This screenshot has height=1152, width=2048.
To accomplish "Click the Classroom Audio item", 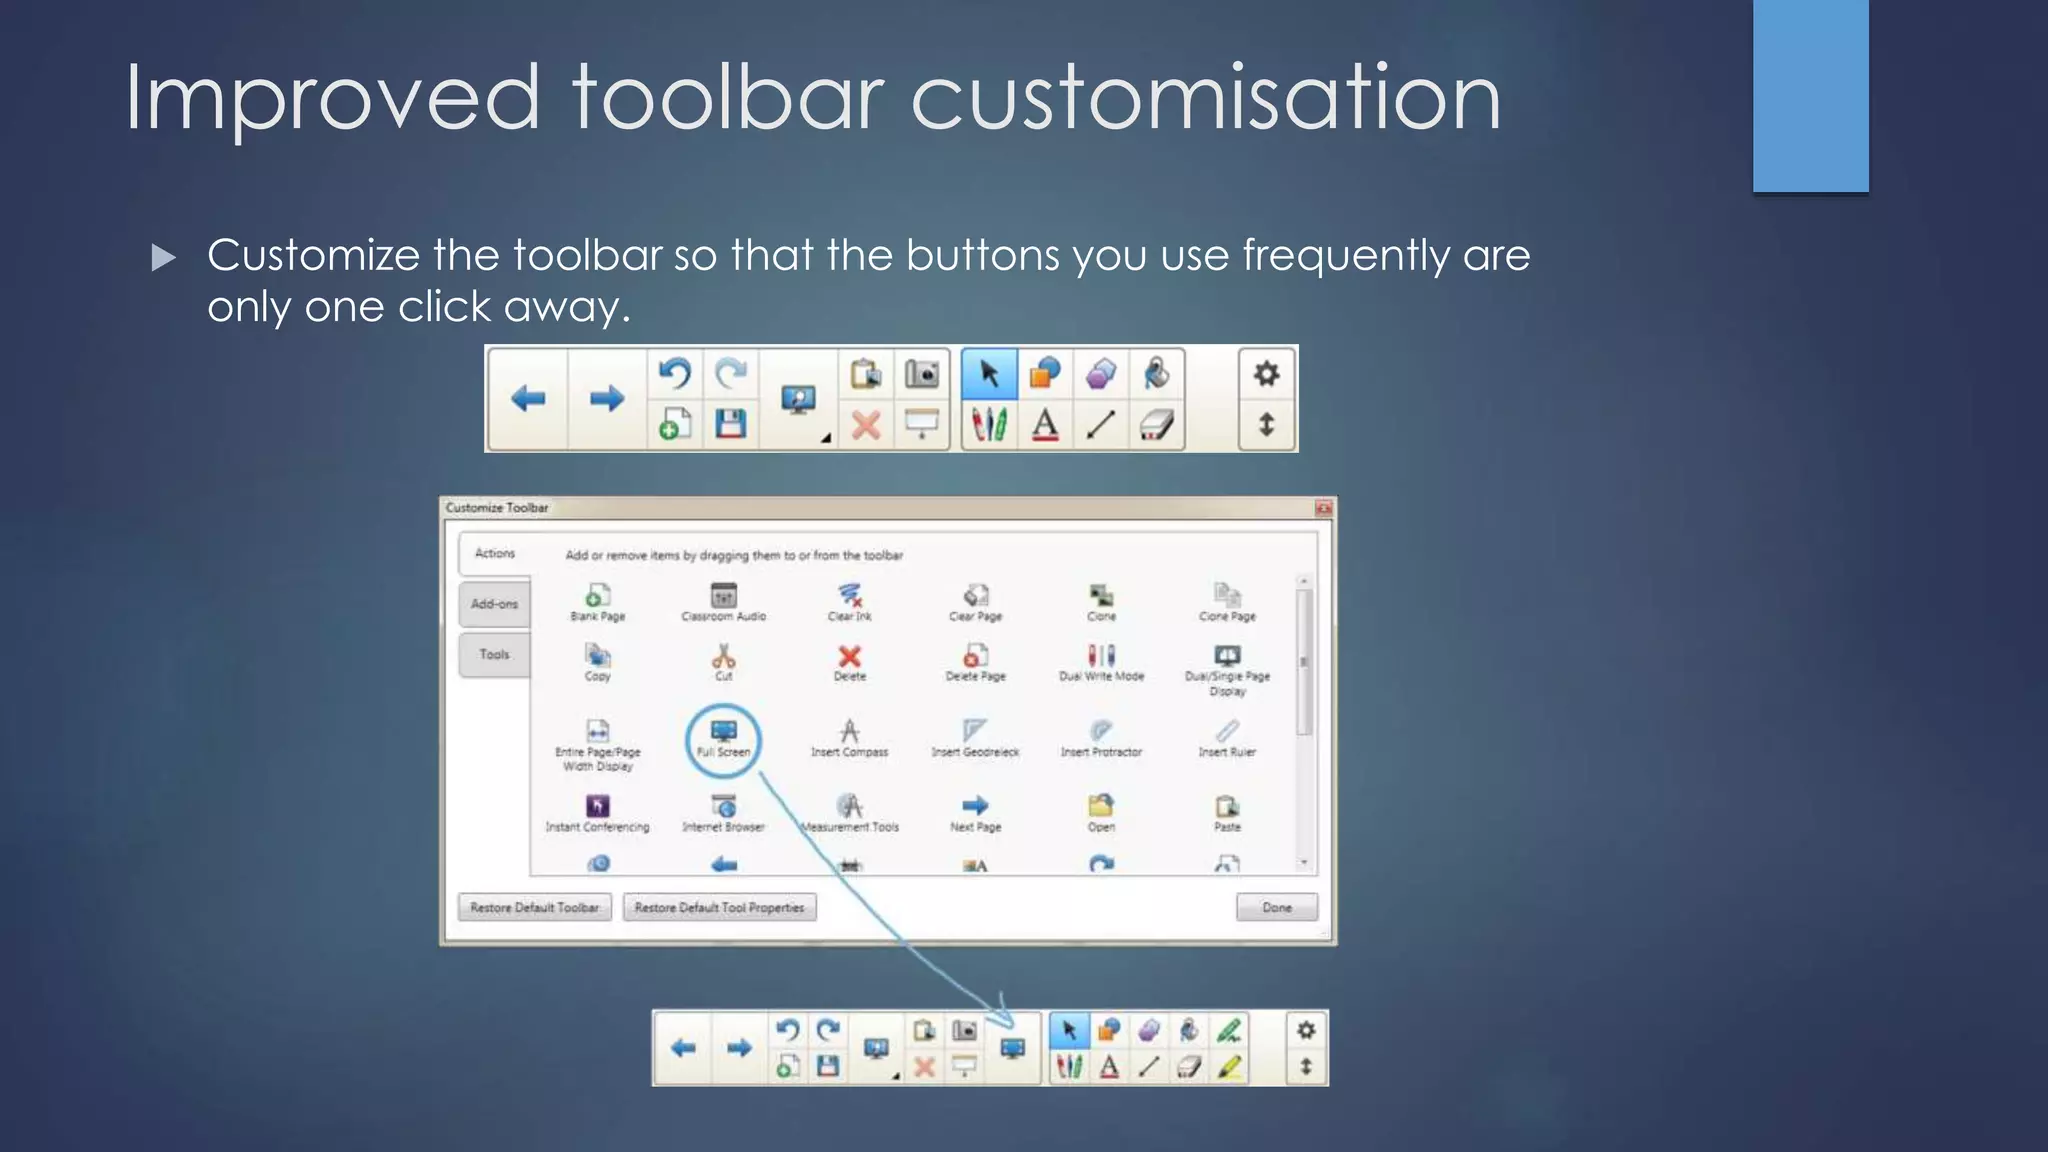I will pyautogui.click(x=723, y=603).
